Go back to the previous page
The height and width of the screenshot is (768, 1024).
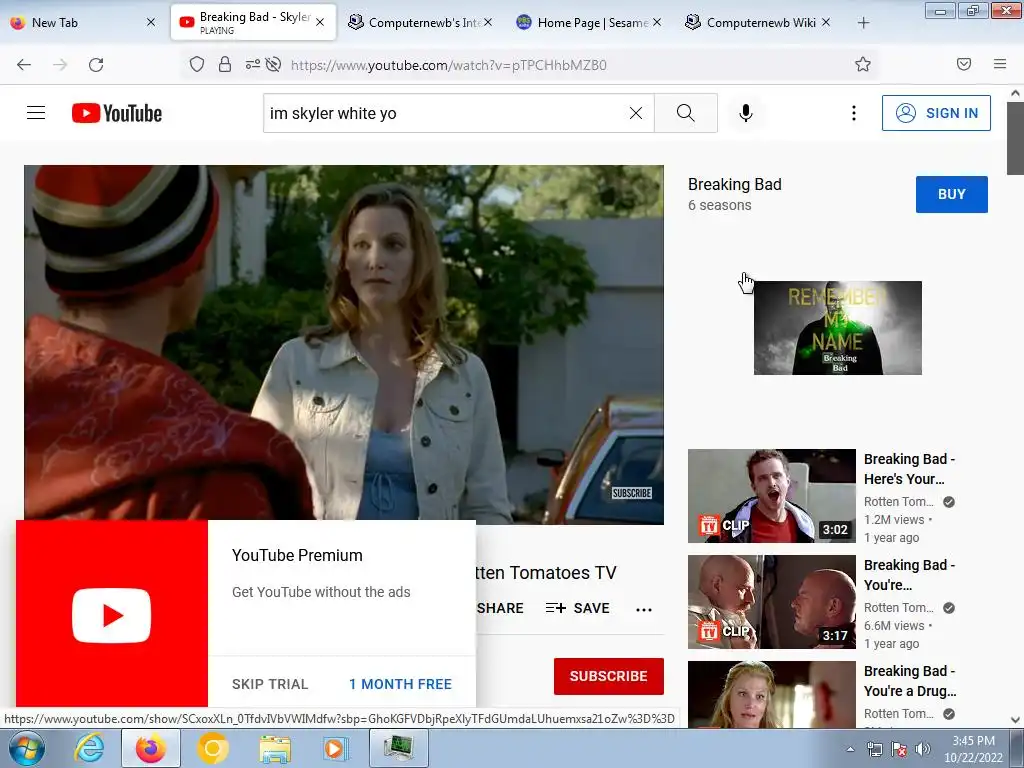point(24,65)
